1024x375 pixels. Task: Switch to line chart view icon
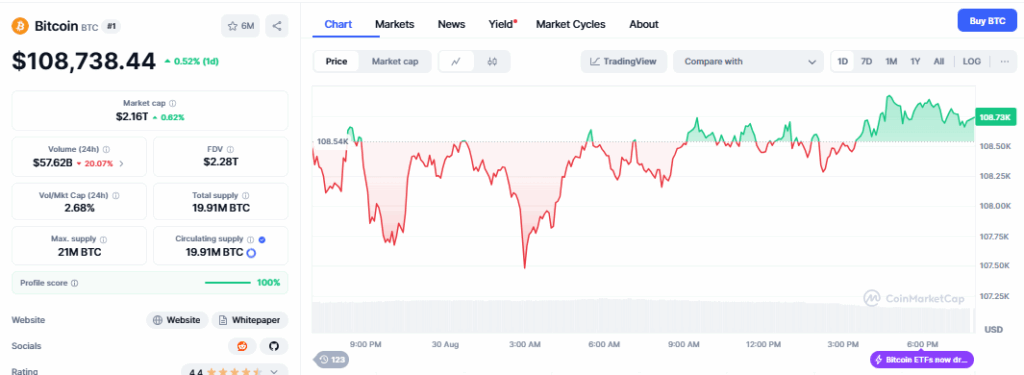pos(456,61)
